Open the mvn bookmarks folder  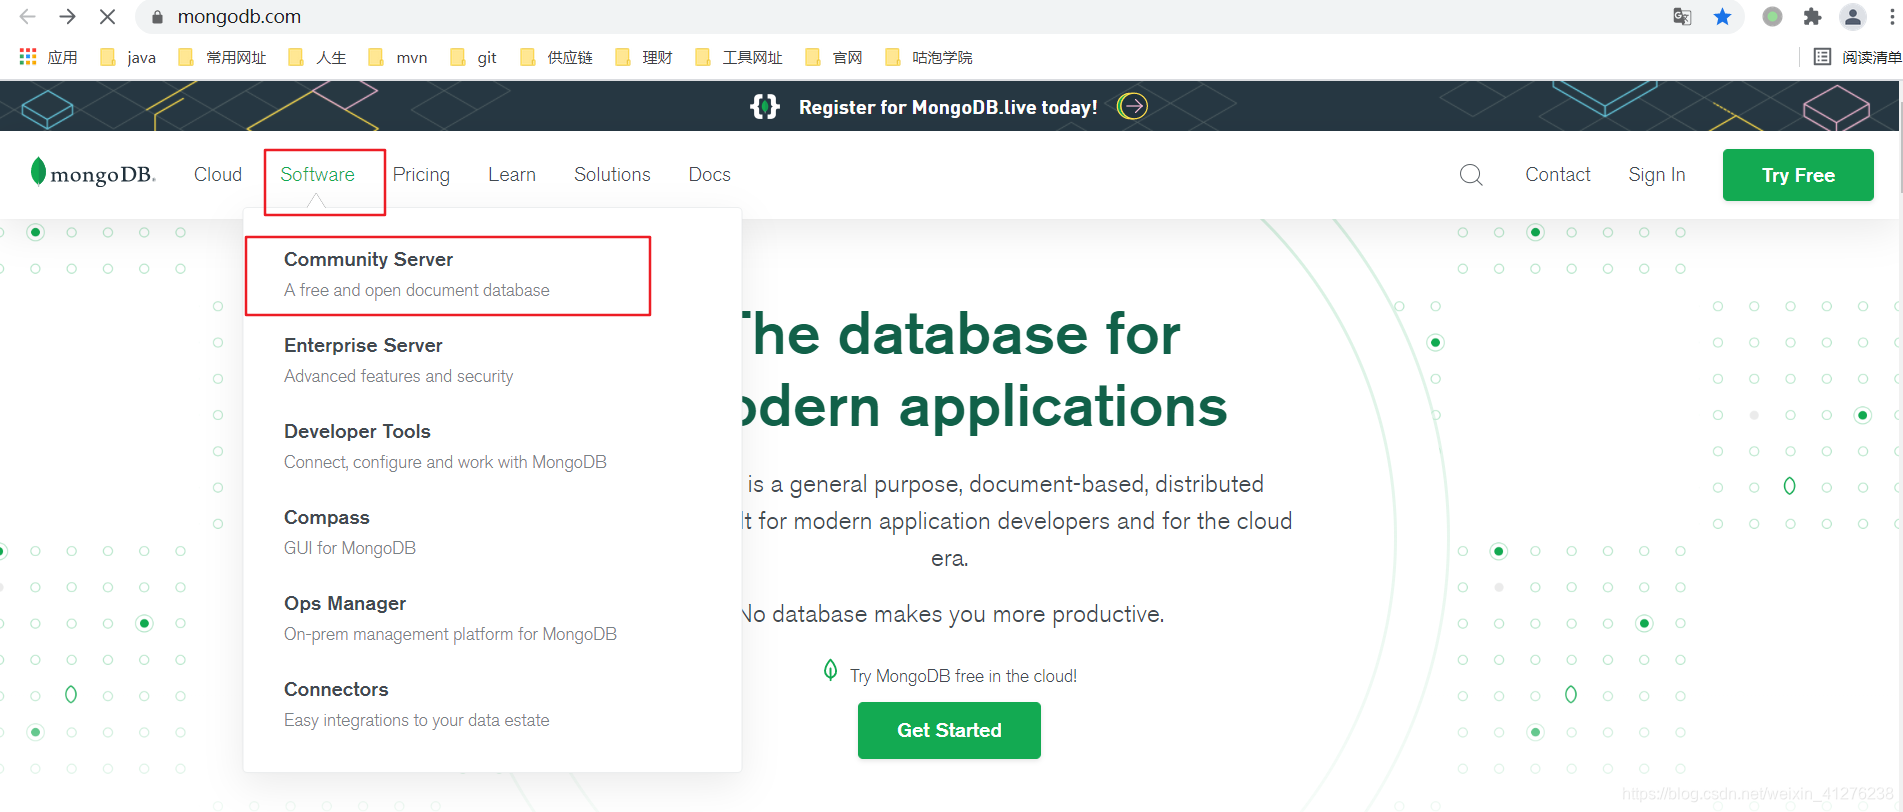click(398, 57)
